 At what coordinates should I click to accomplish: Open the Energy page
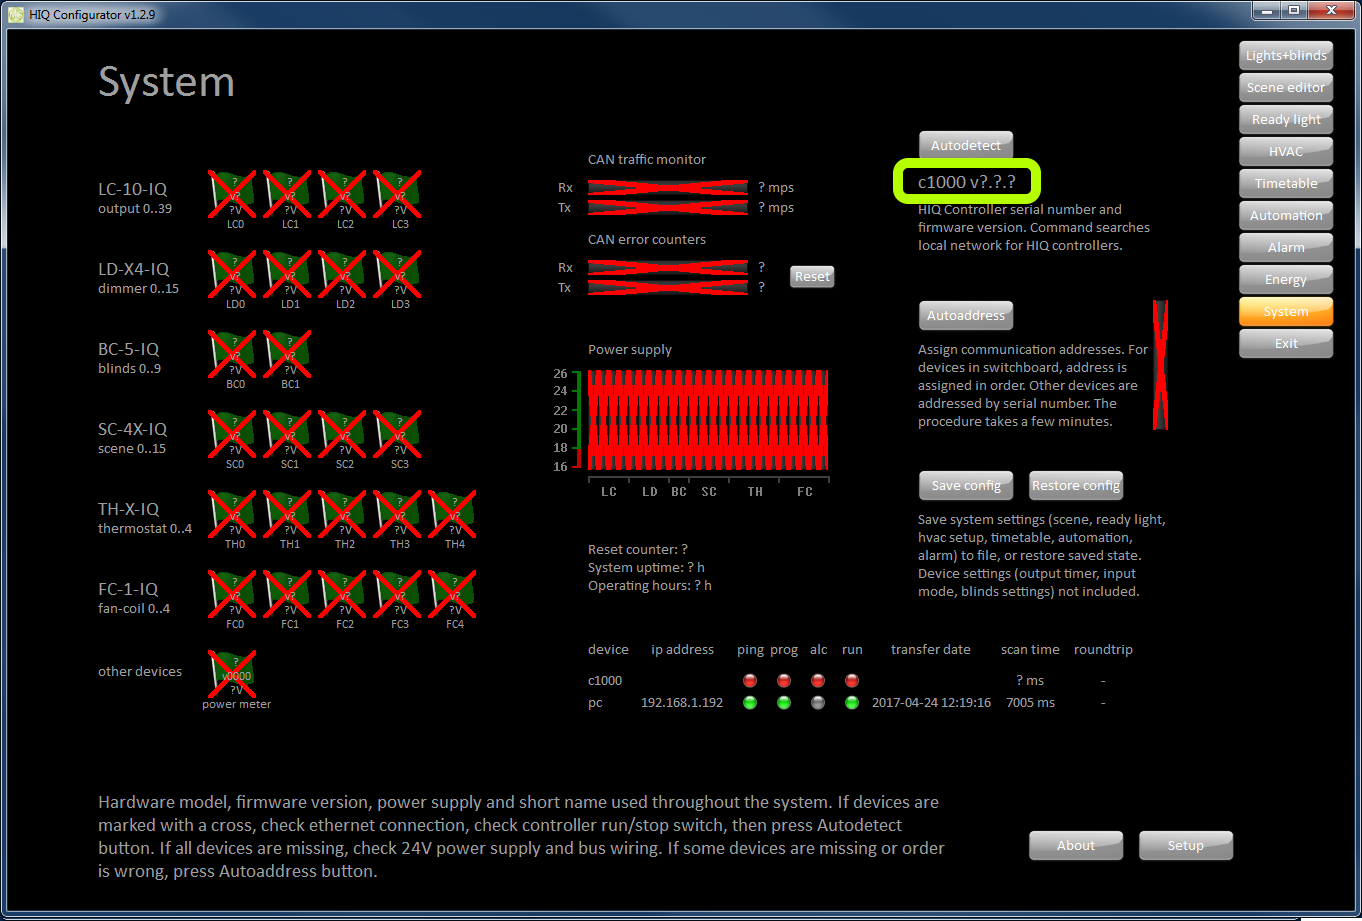[x=1286, y=280]
